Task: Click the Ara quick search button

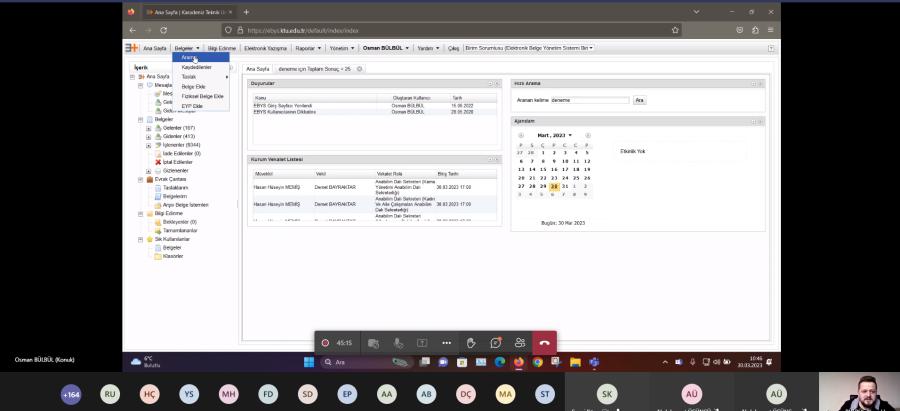Action: click(639, 100)
